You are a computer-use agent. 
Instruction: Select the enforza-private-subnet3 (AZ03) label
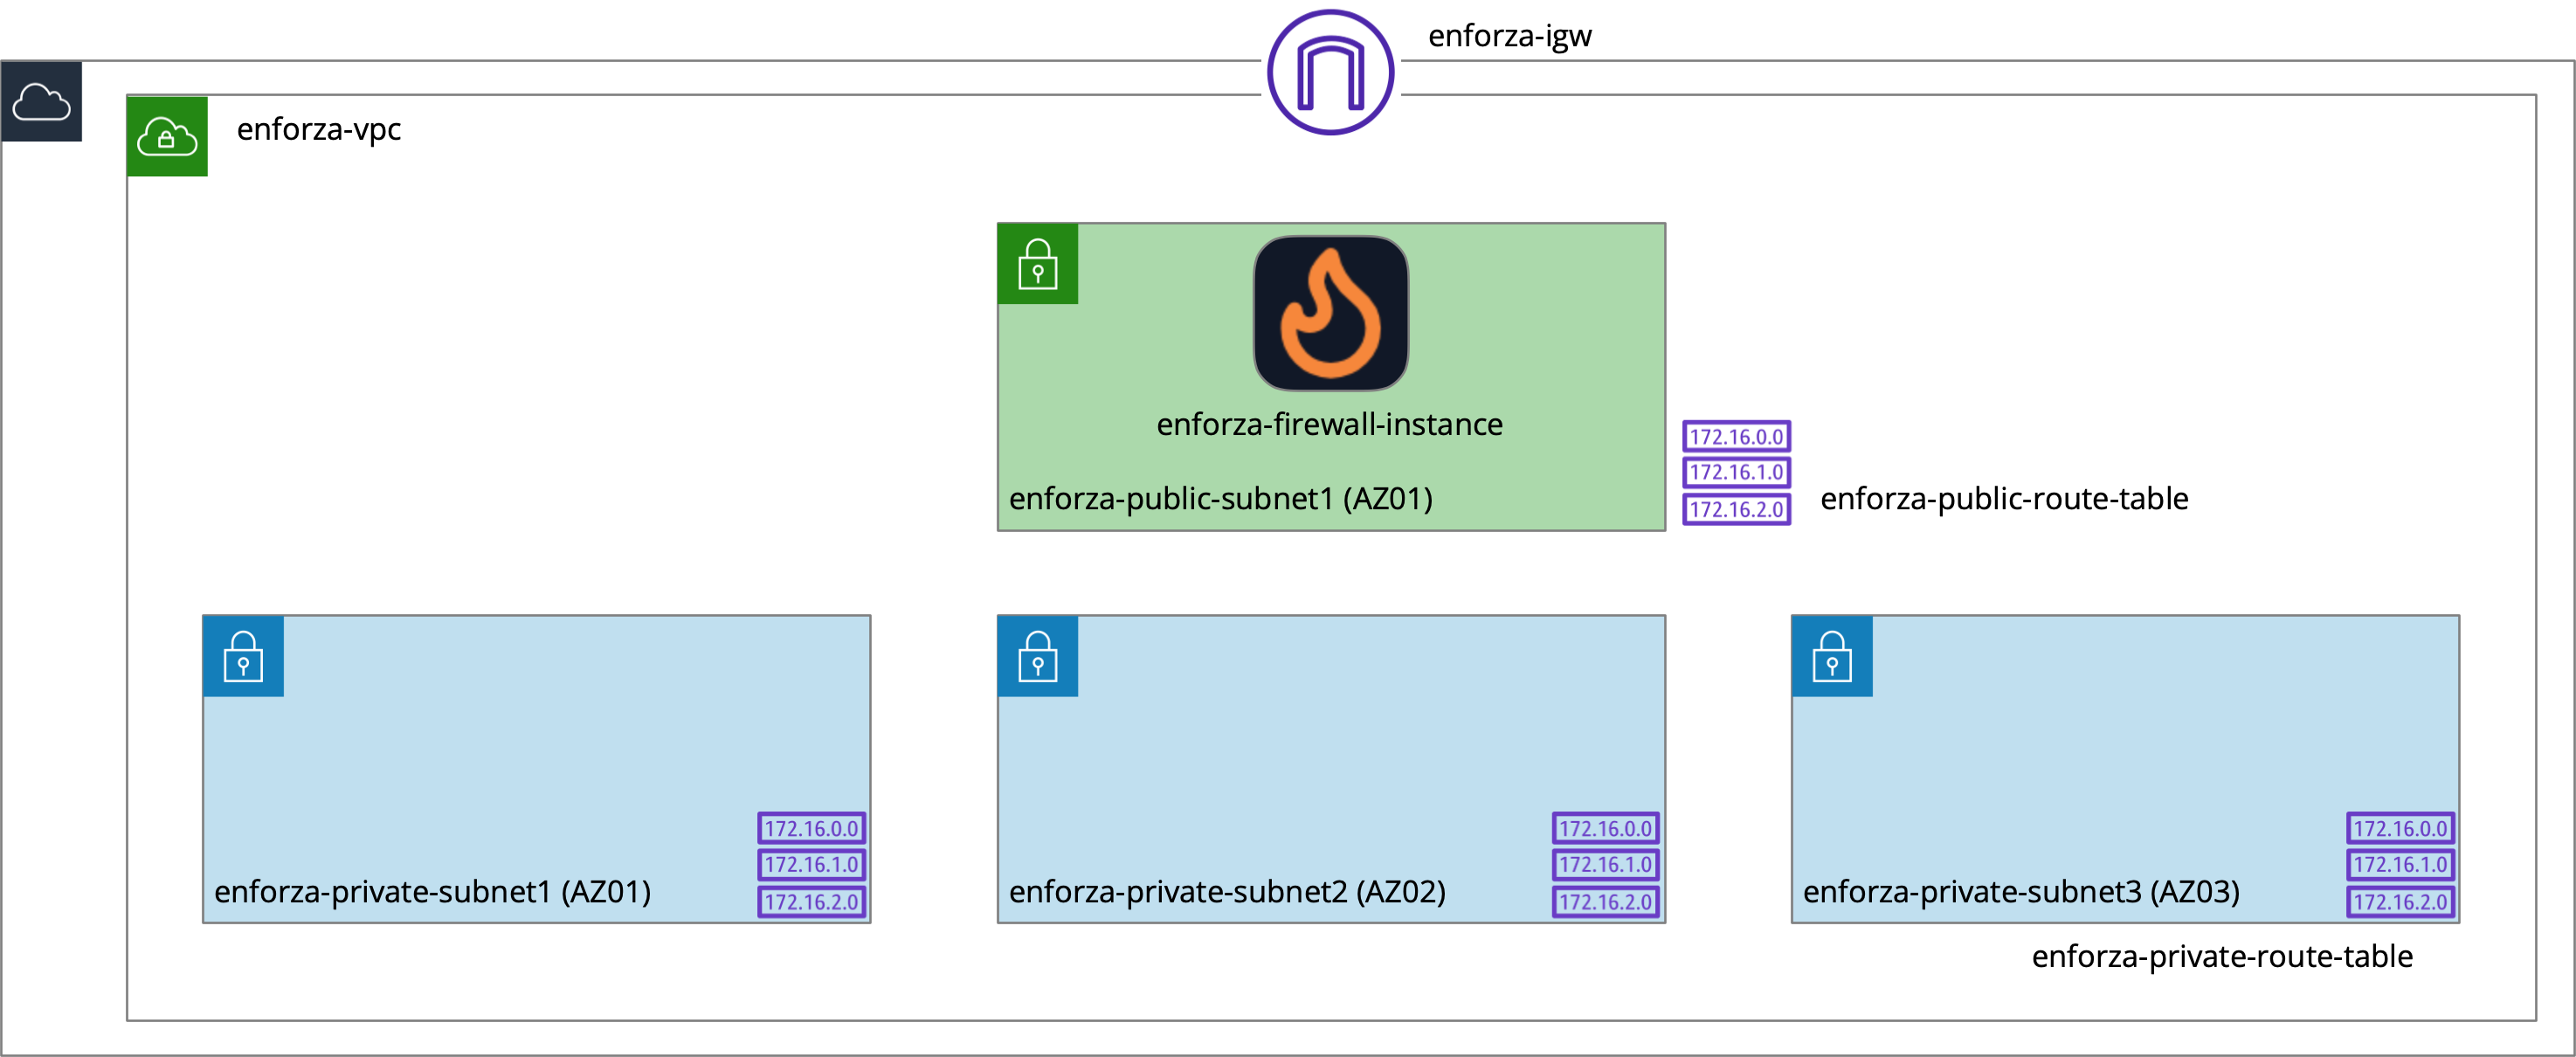pyautogui.click(x=2021, y=891)
